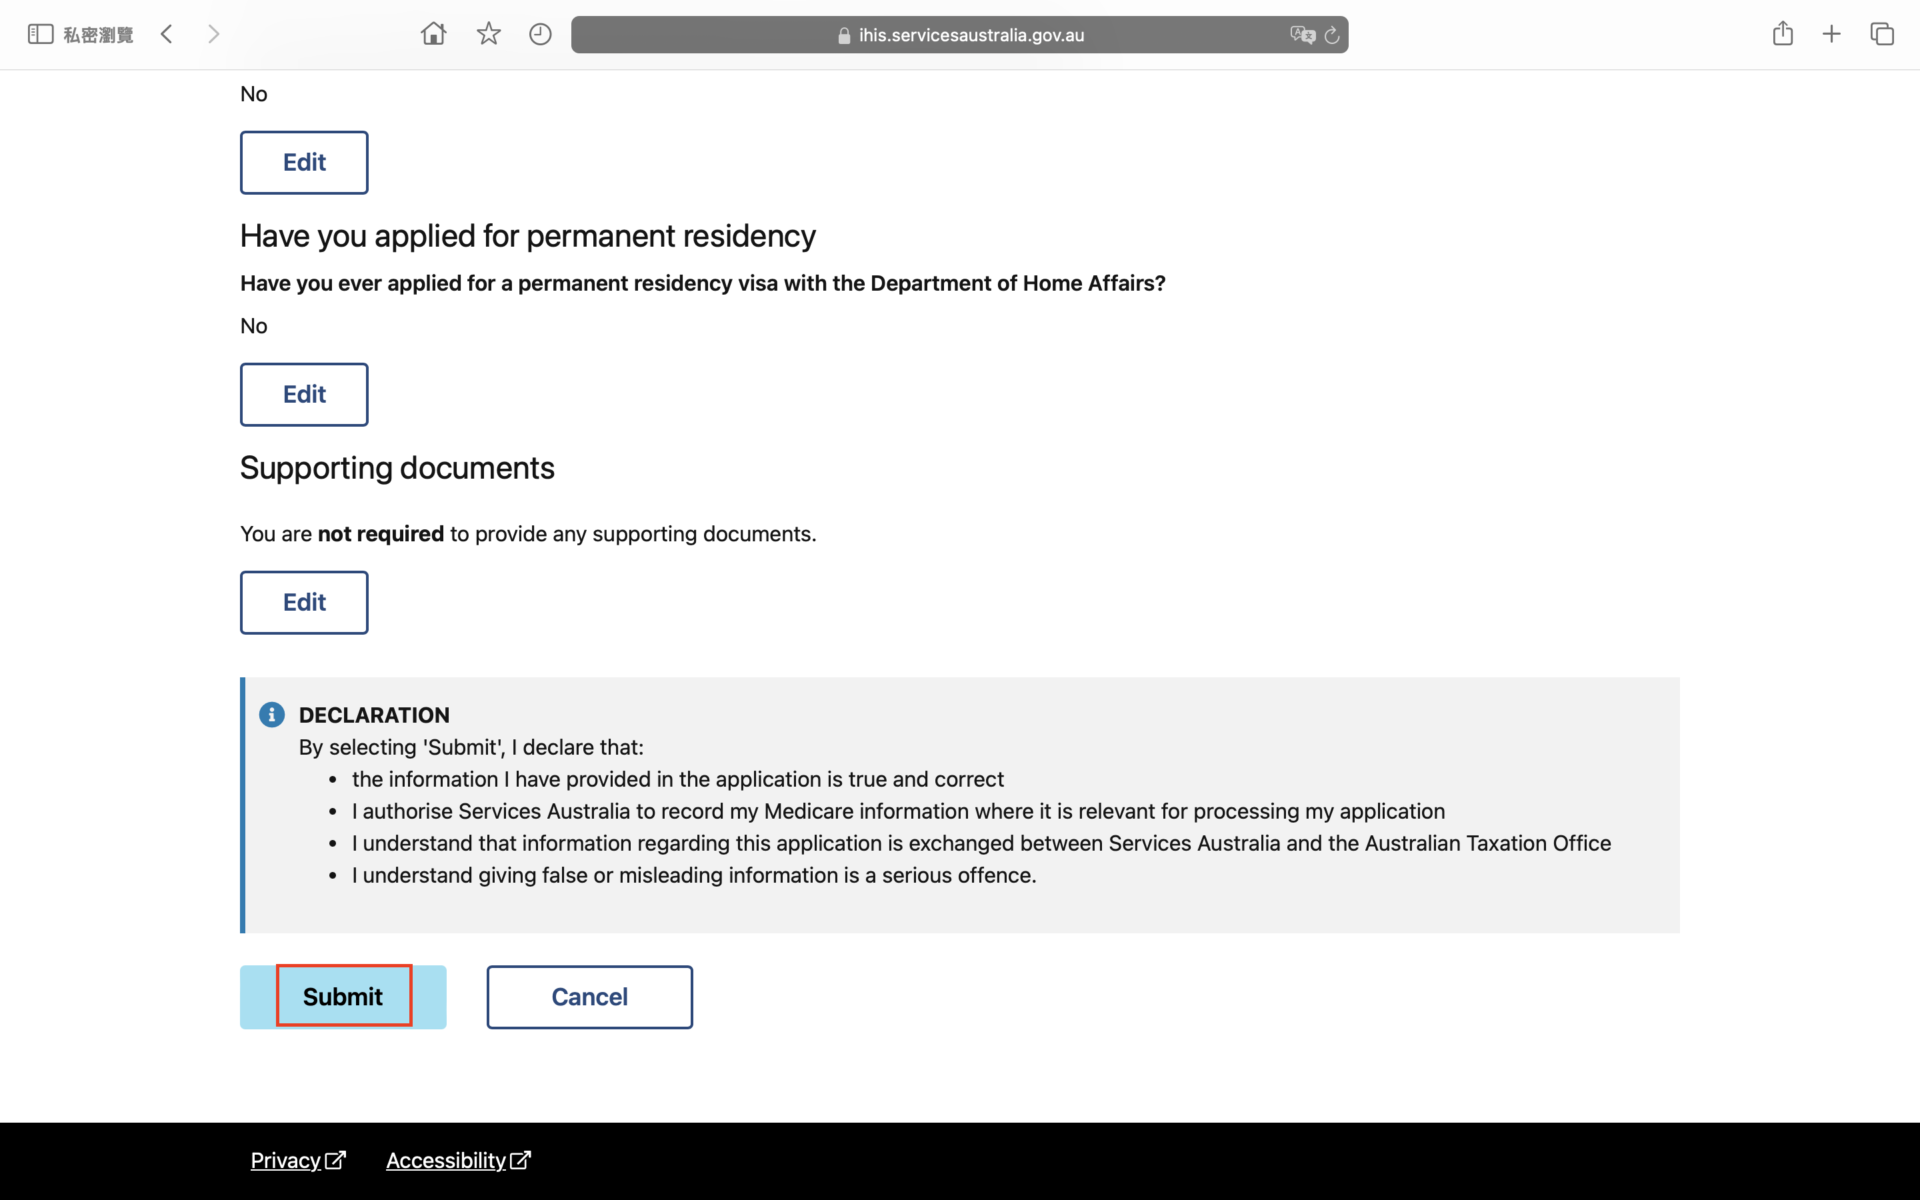Viewport: 1920px width, 1200px height.
Task: Click the forward navigation arrow
Action: pyautogui.click(x=213, y=35)
